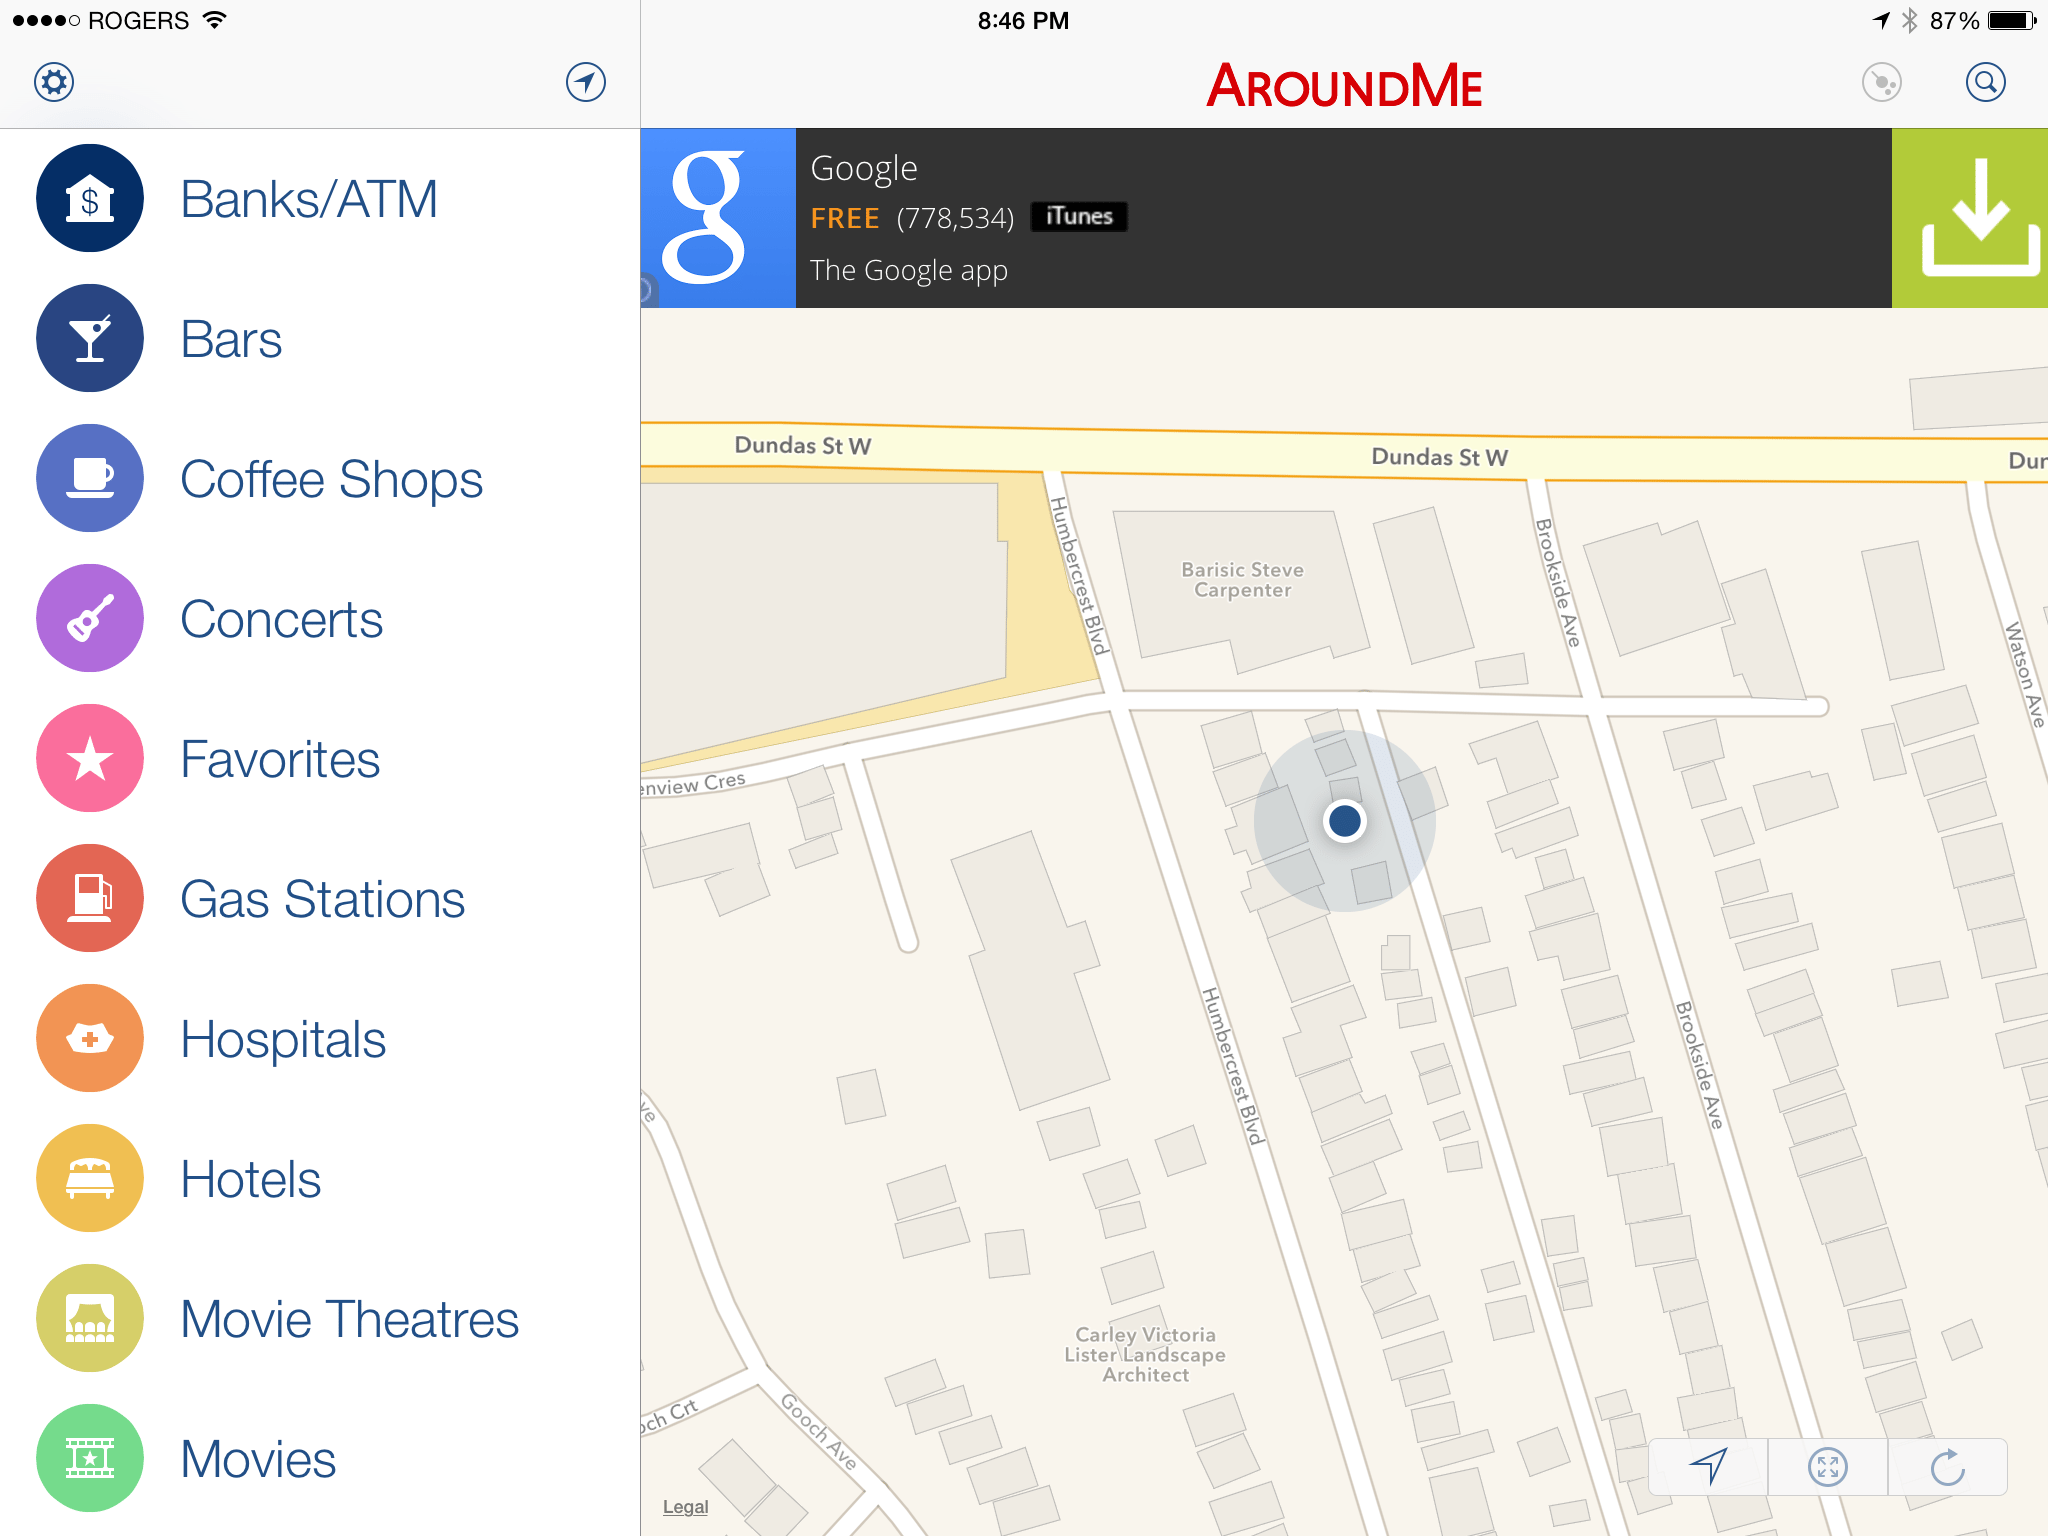Tap the nearby radar icon in header
The image size is (2048, 1536).
[x=1882, y=82]
